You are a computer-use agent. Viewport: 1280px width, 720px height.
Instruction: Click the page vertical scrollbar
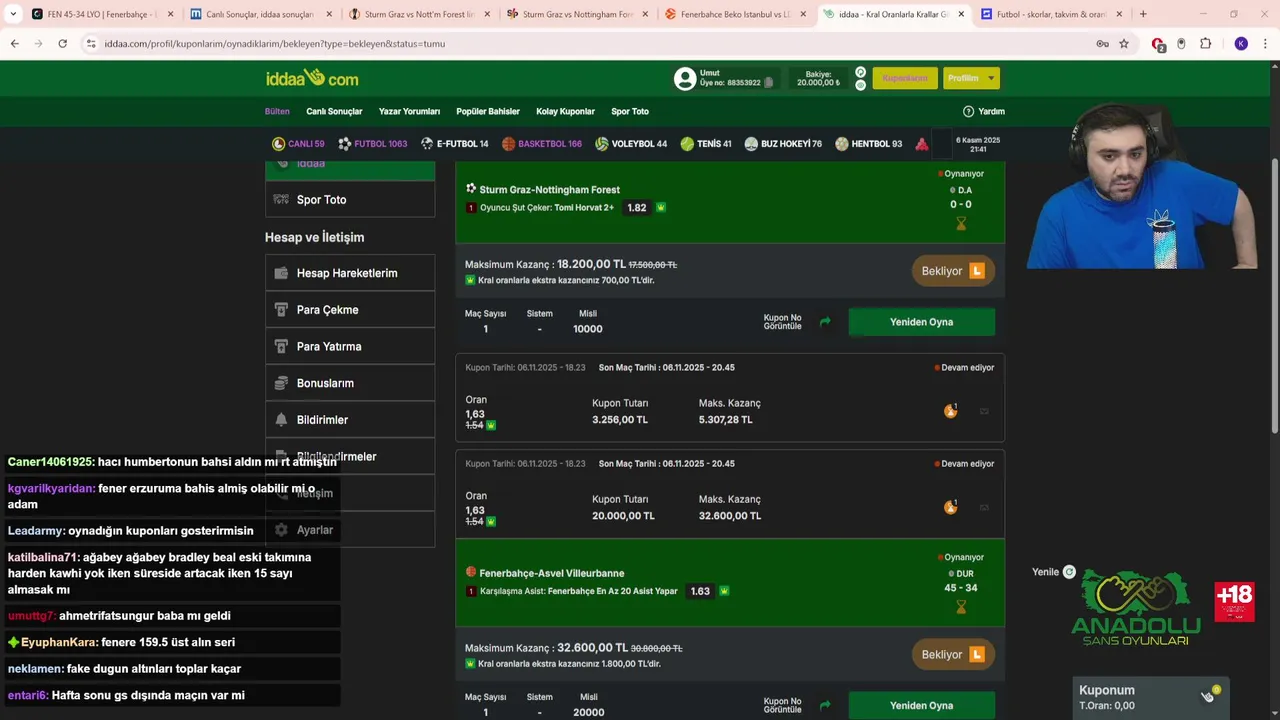1274,295
